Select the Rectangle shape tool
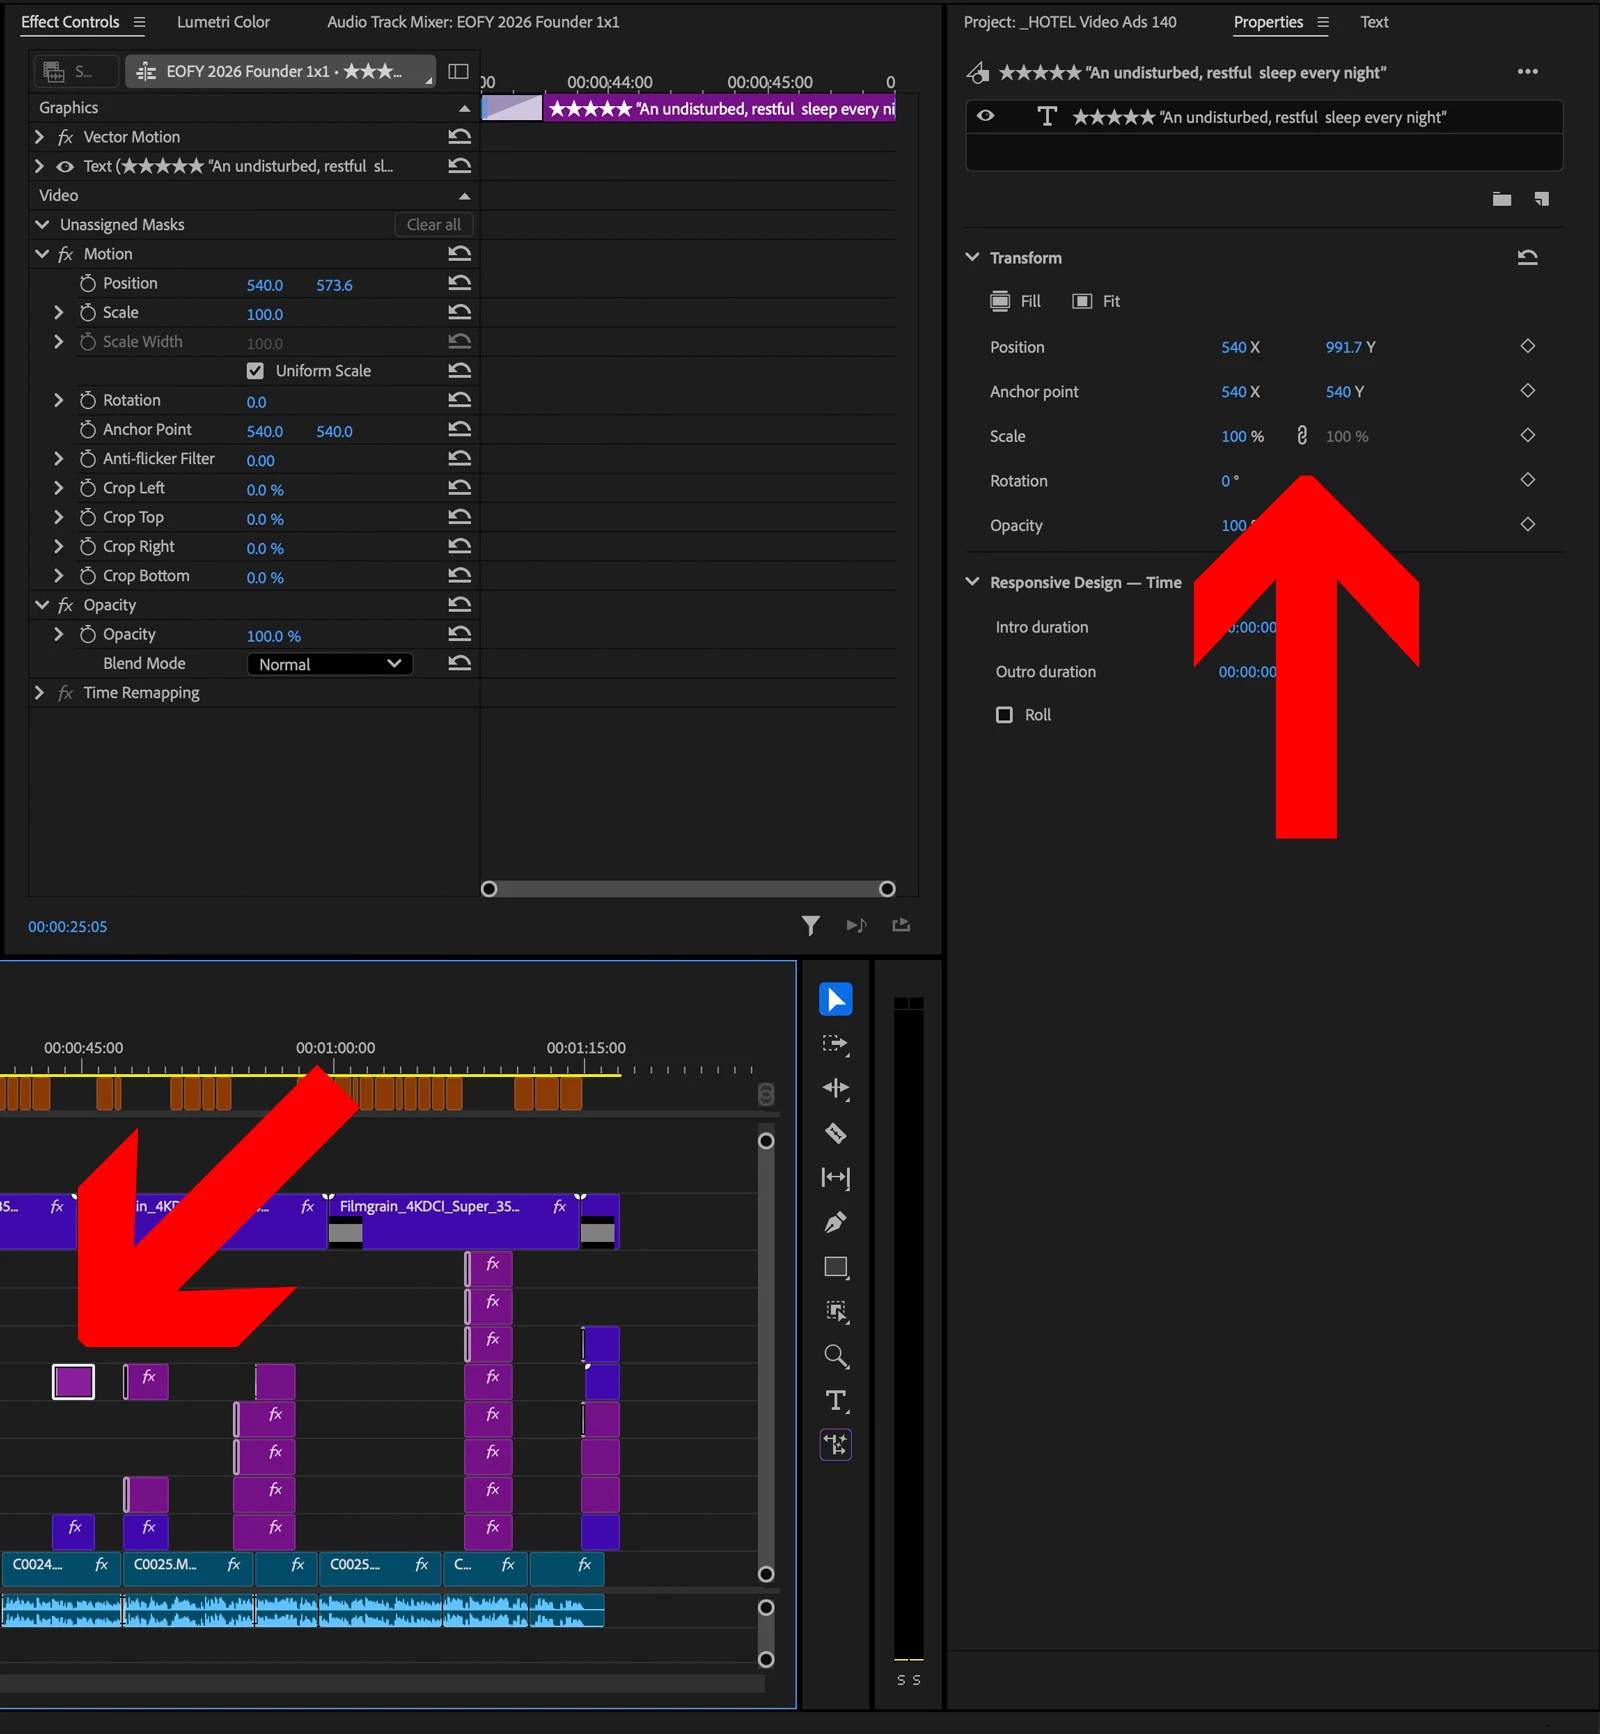 pyautogui.click(x=835, y=1267)
